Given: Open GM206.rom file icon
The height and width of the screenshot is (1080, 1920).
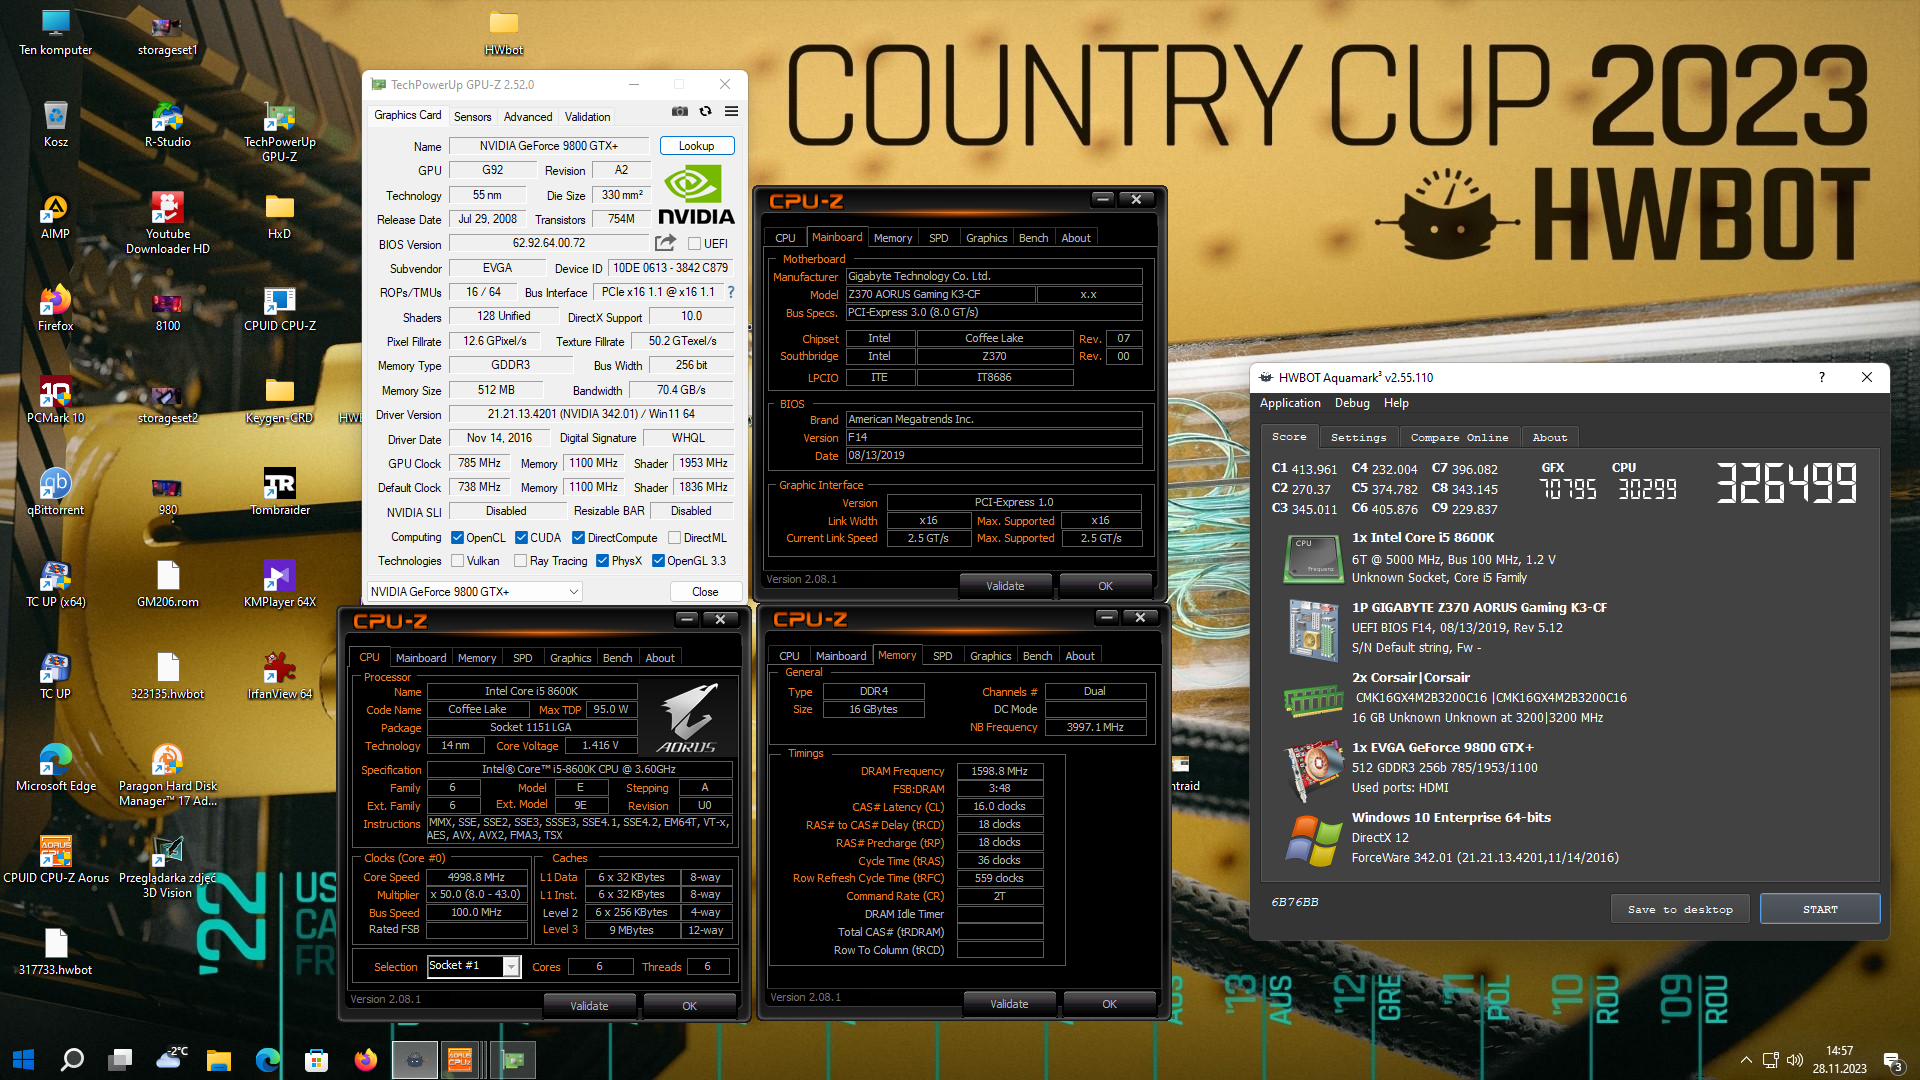Looking at the screenshot, I should click(168, 585).
